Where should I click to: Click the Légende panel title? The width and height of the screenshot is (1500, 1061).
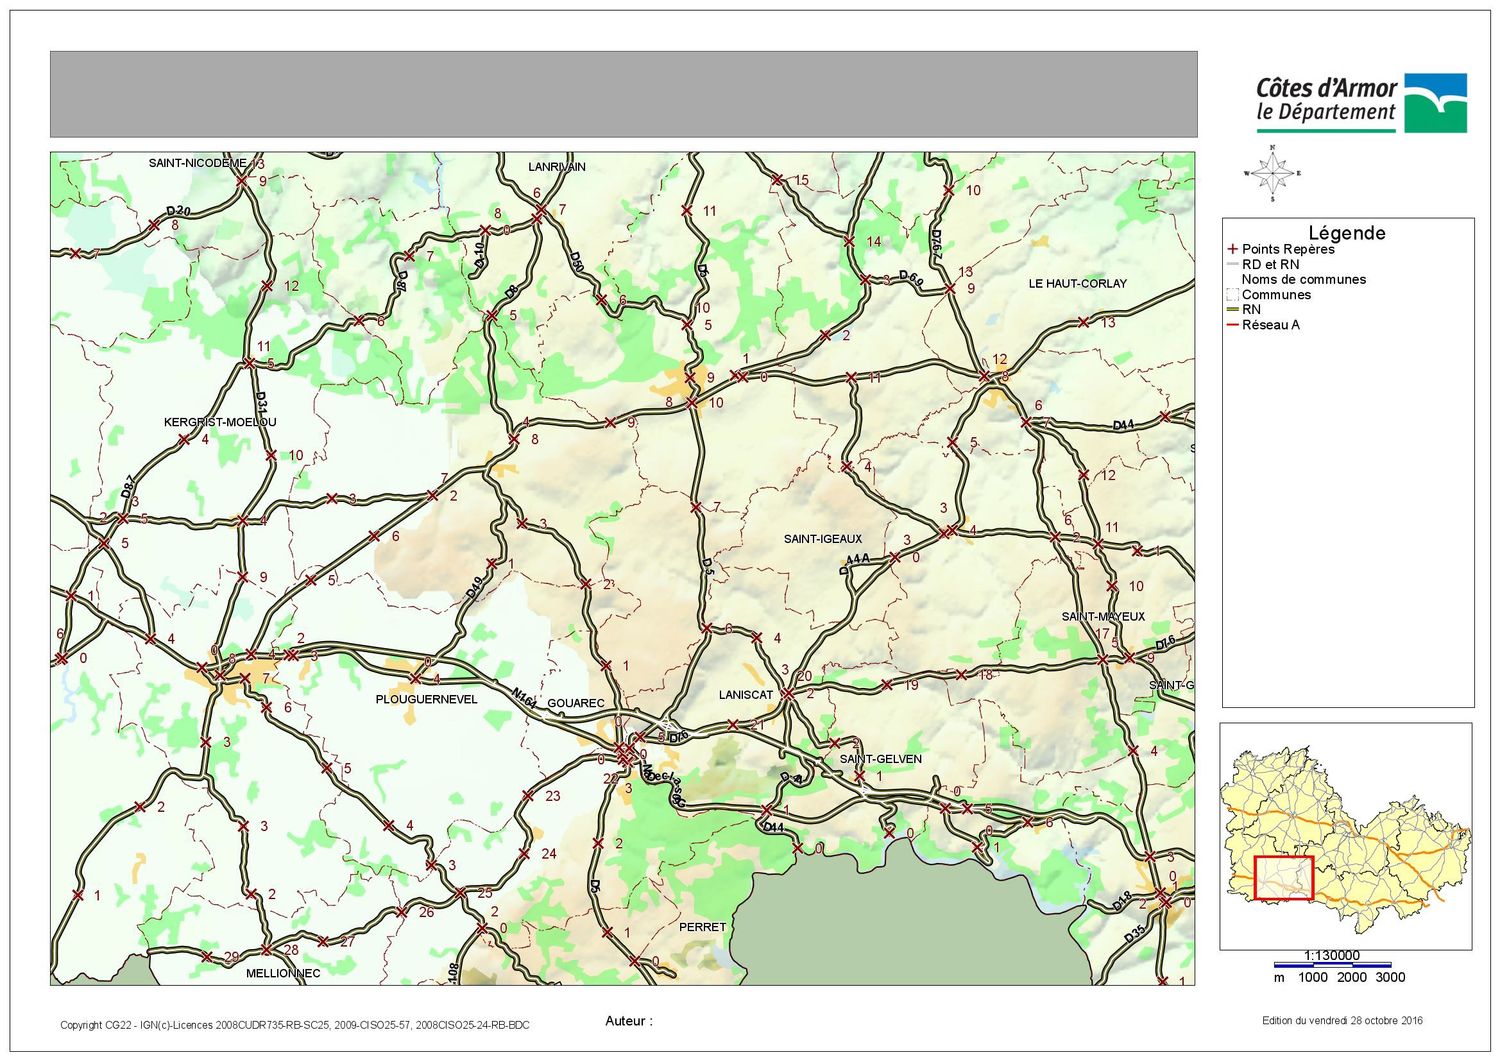click(x=1347, y=233)
